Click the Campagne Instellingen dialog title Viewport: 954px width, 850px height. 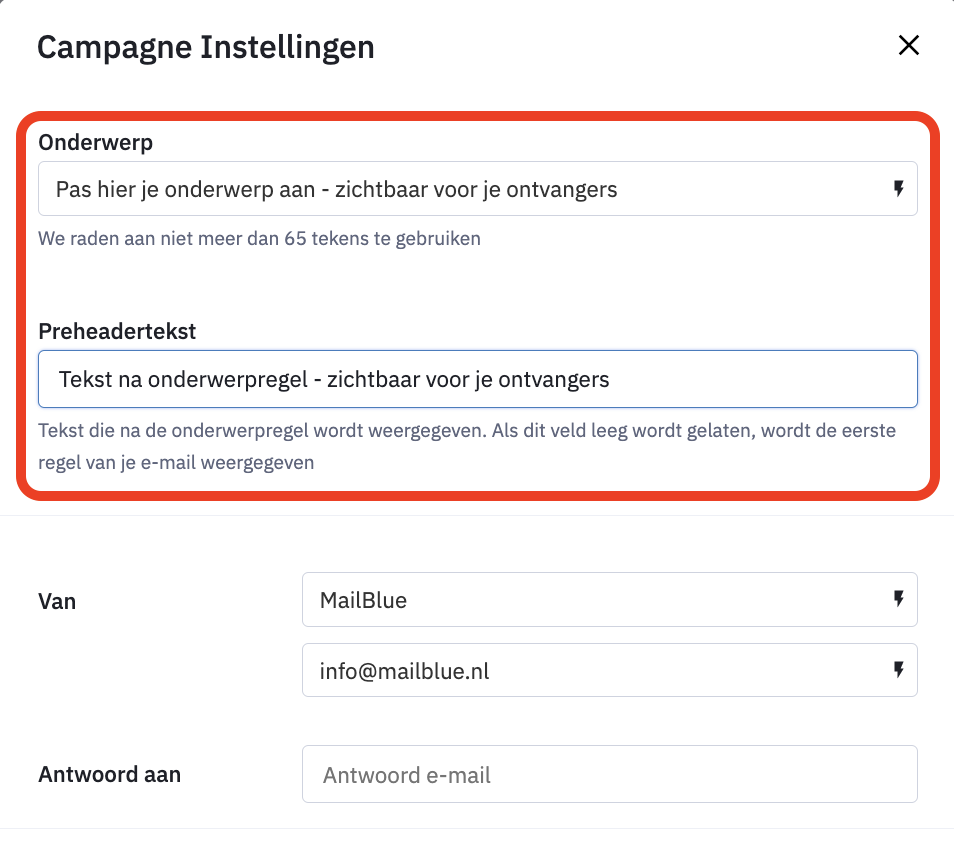[206, 48]
